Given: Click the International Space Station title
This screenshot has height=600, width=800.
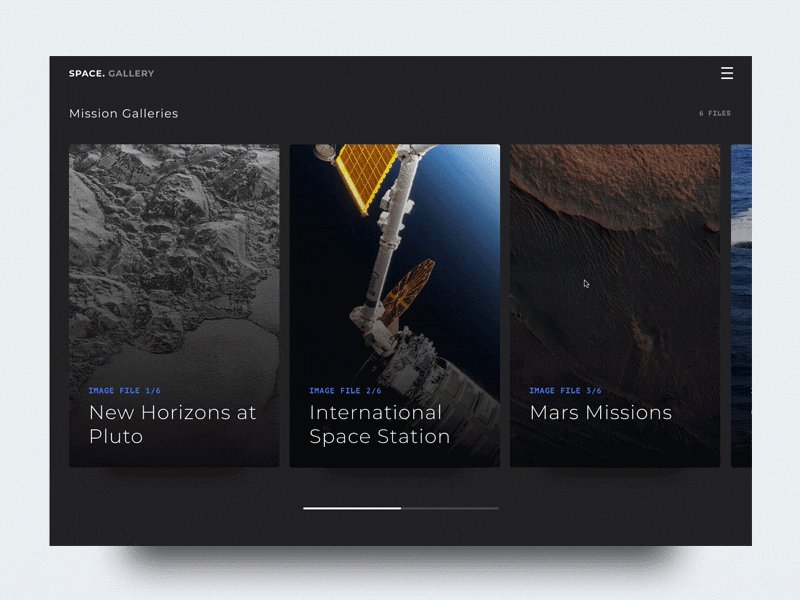Looking at the screenshot, I should tap(380, 424).
